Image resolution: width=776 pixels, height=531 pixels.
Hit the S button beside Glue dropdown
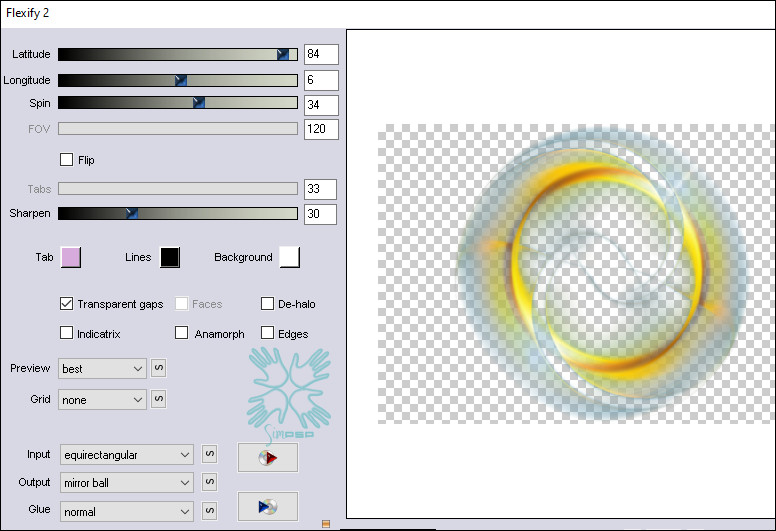pos(209,511)
